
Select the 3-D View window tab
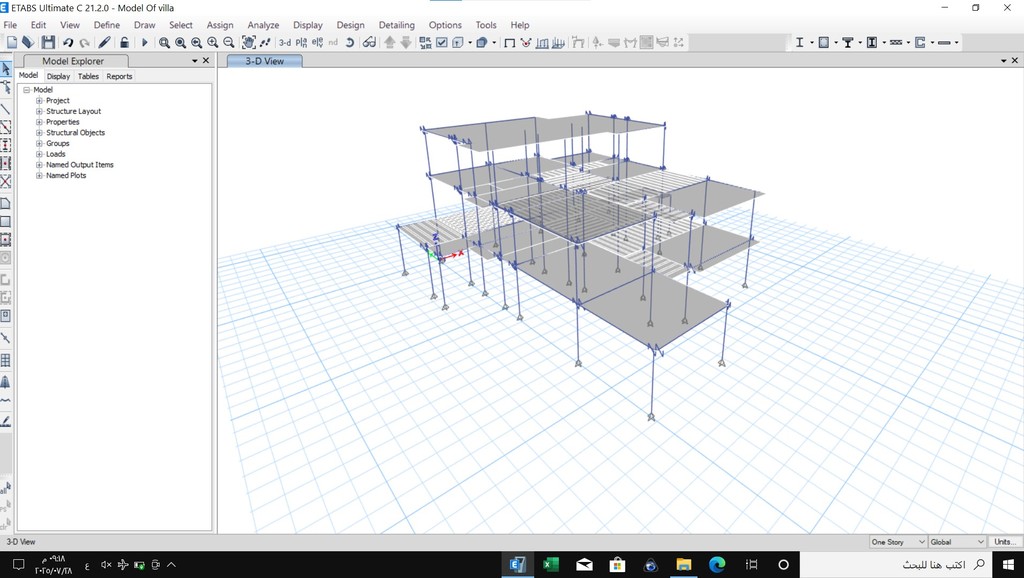(x=264, y=61)
